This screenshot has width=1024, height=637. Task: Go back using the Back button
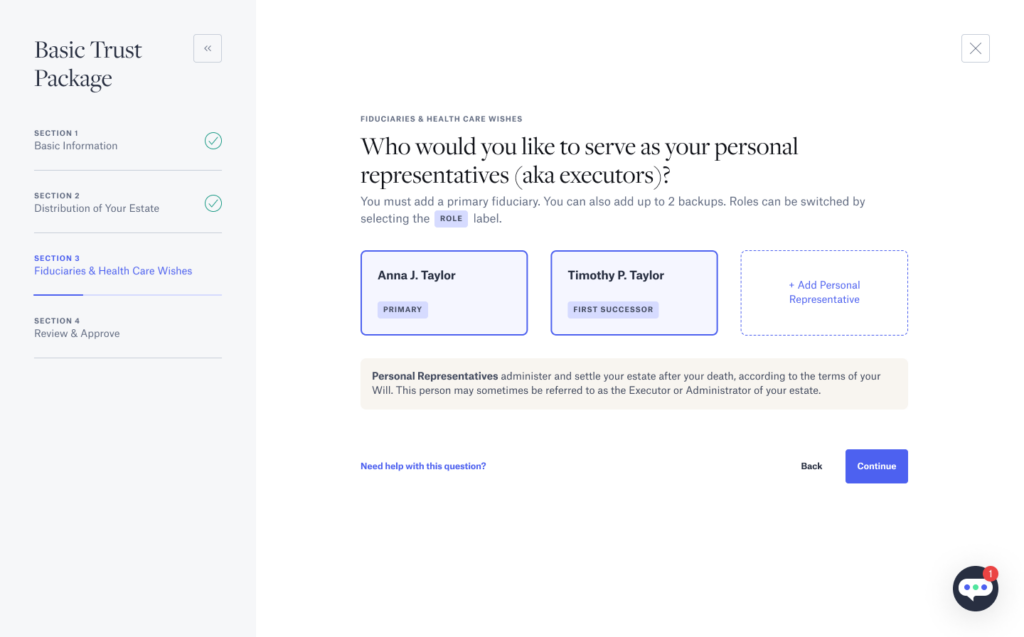click(811, 466)
